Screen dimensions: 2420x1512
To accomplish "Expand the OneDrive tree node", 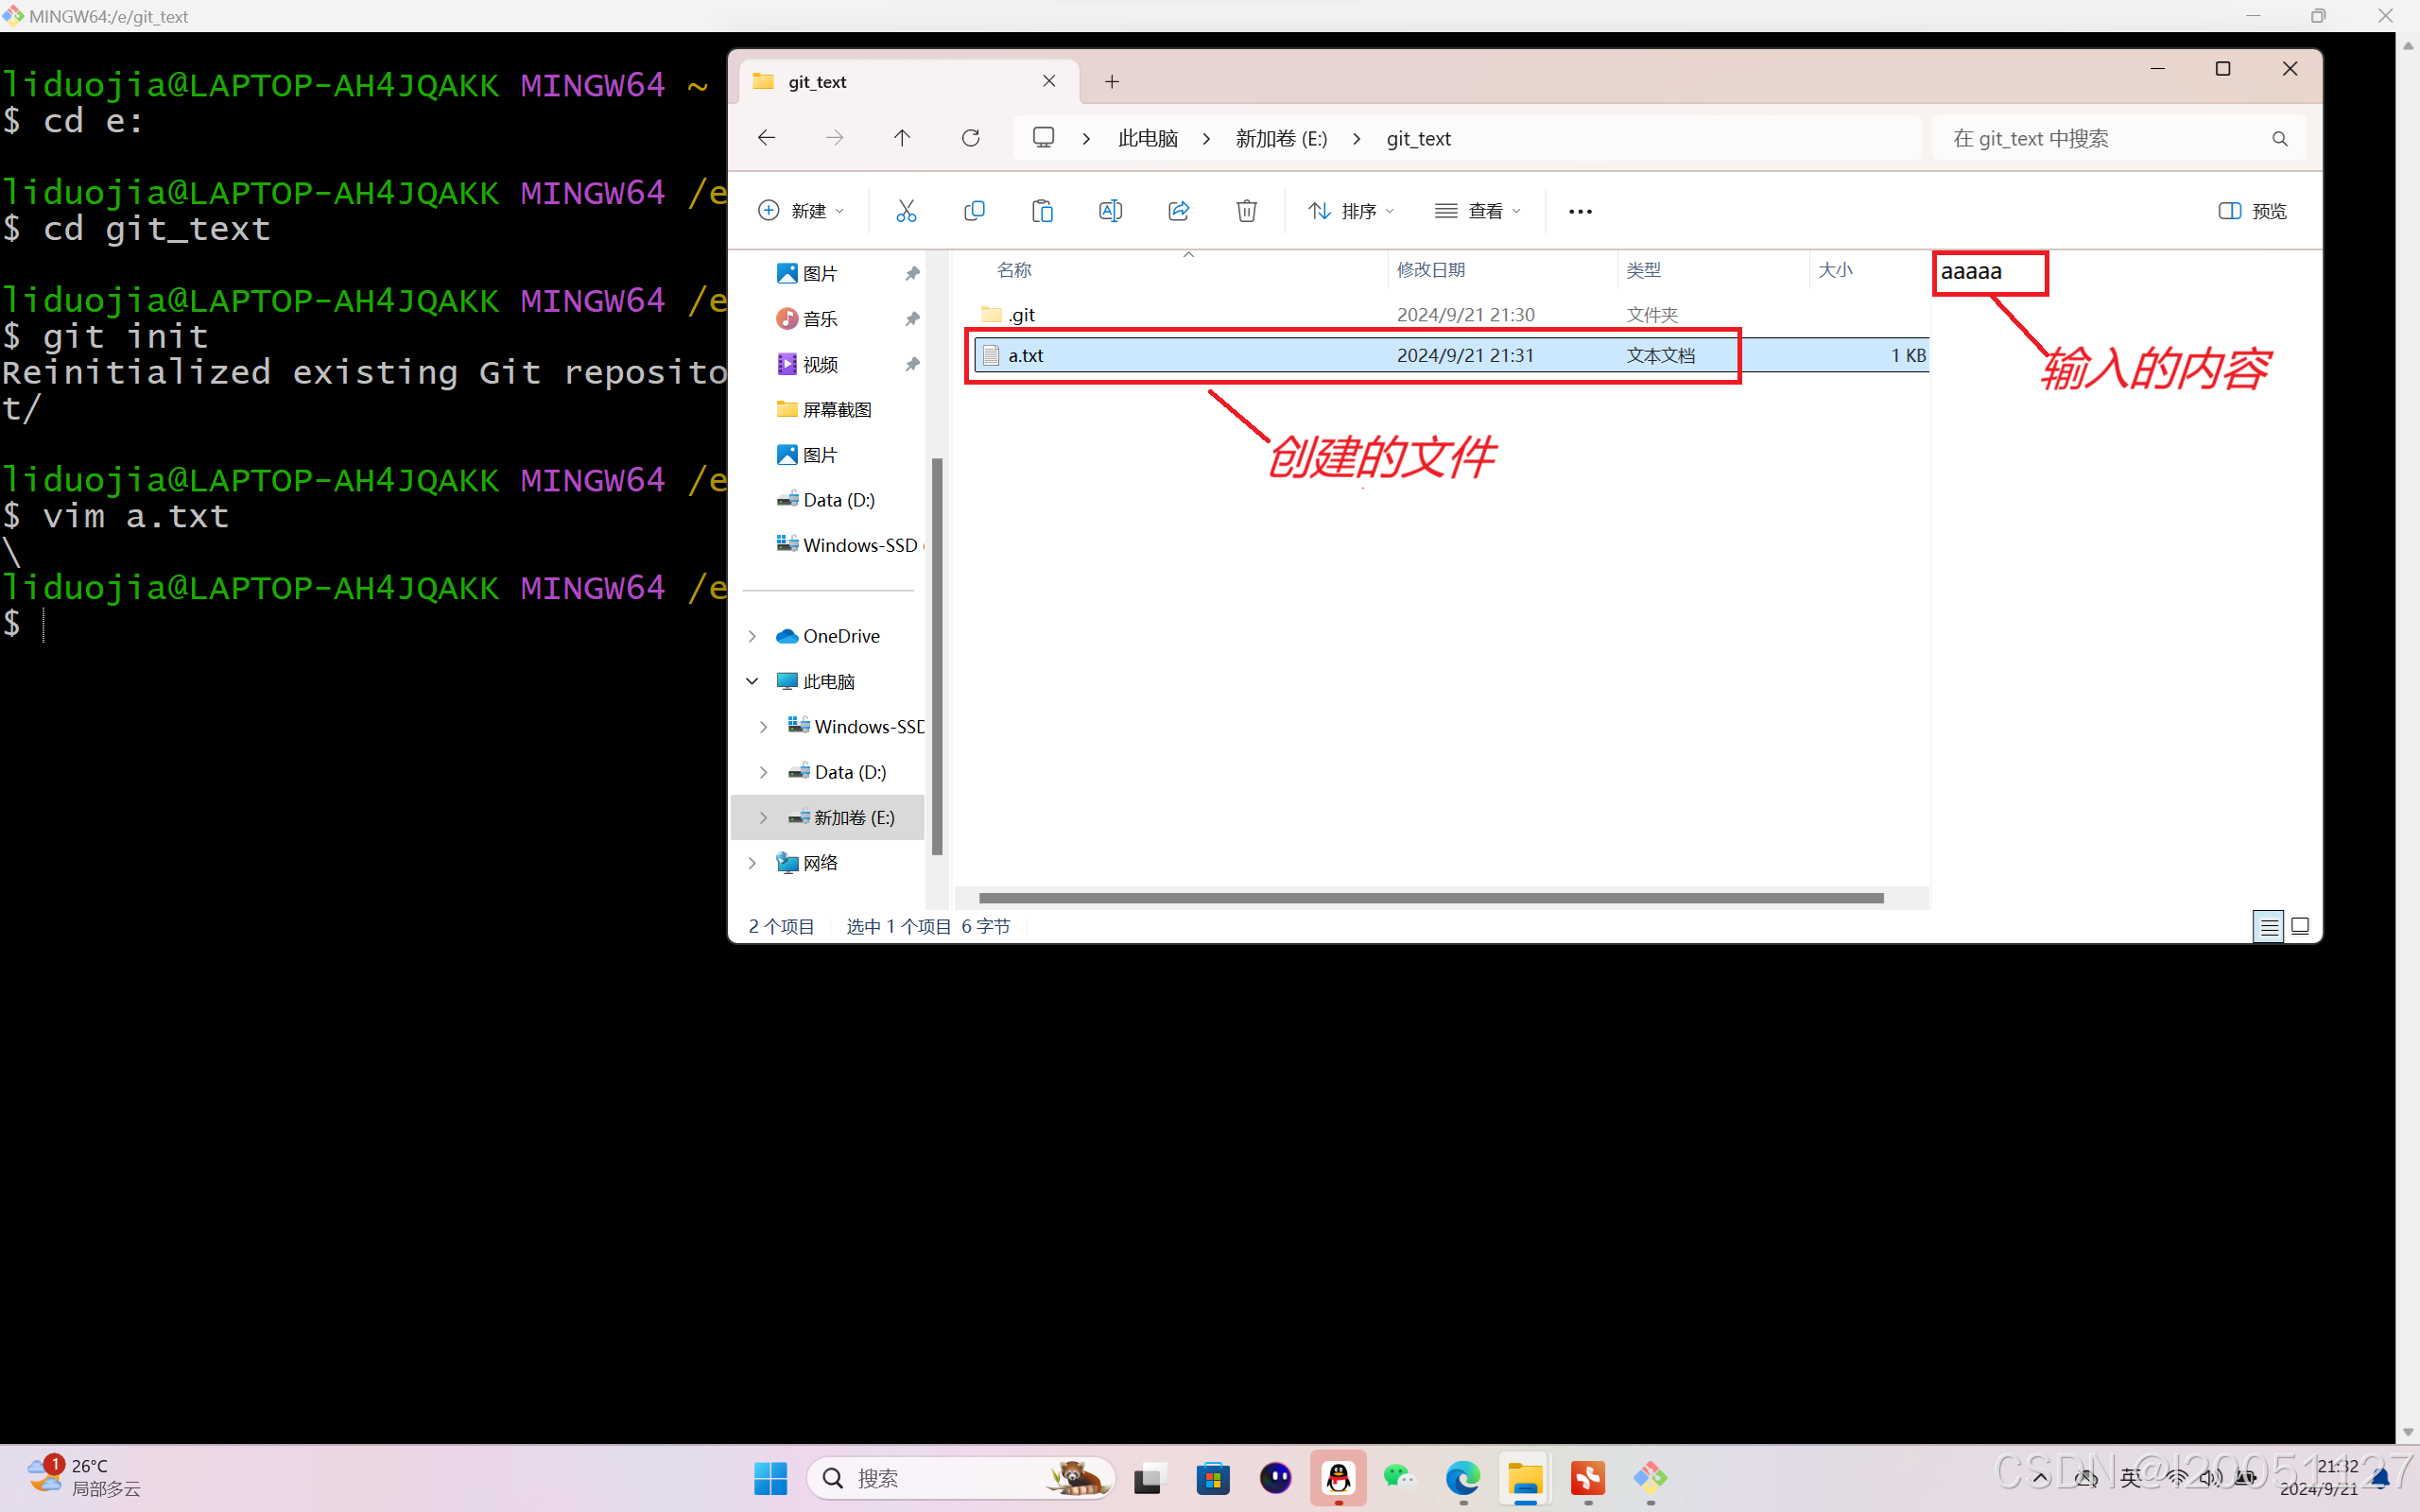I will tap(753, 636).
